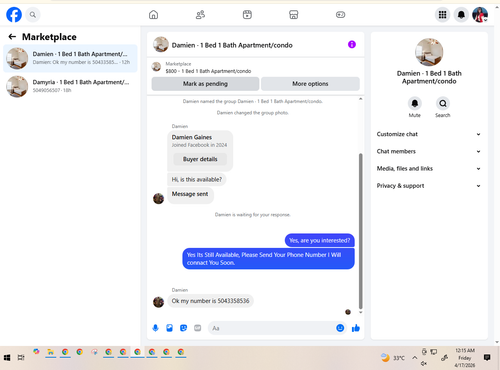This screenshot has width=500, height=370.
Task: Expand the Customize chat section
Action: pos(429,134)
